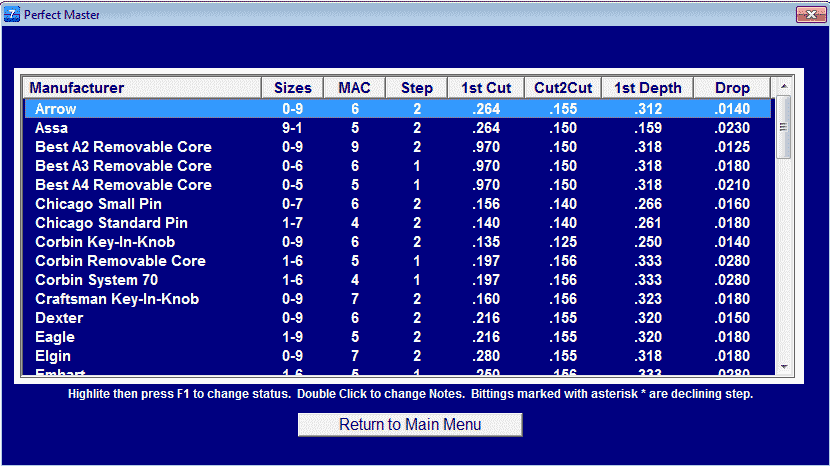830x466 pixels.
Task: Click the Drop column header
Action: [732, 88]
